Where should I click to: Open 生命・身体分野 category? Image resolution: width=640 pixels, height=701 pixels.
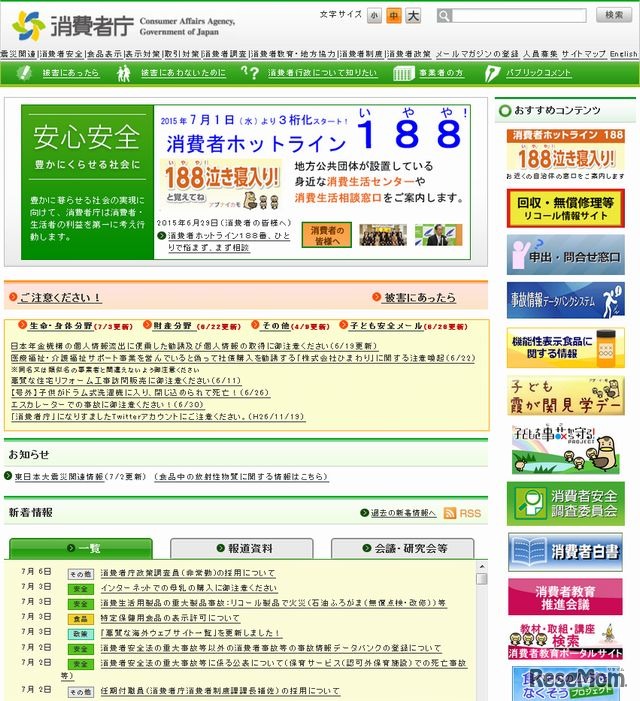tap(61, 326)
